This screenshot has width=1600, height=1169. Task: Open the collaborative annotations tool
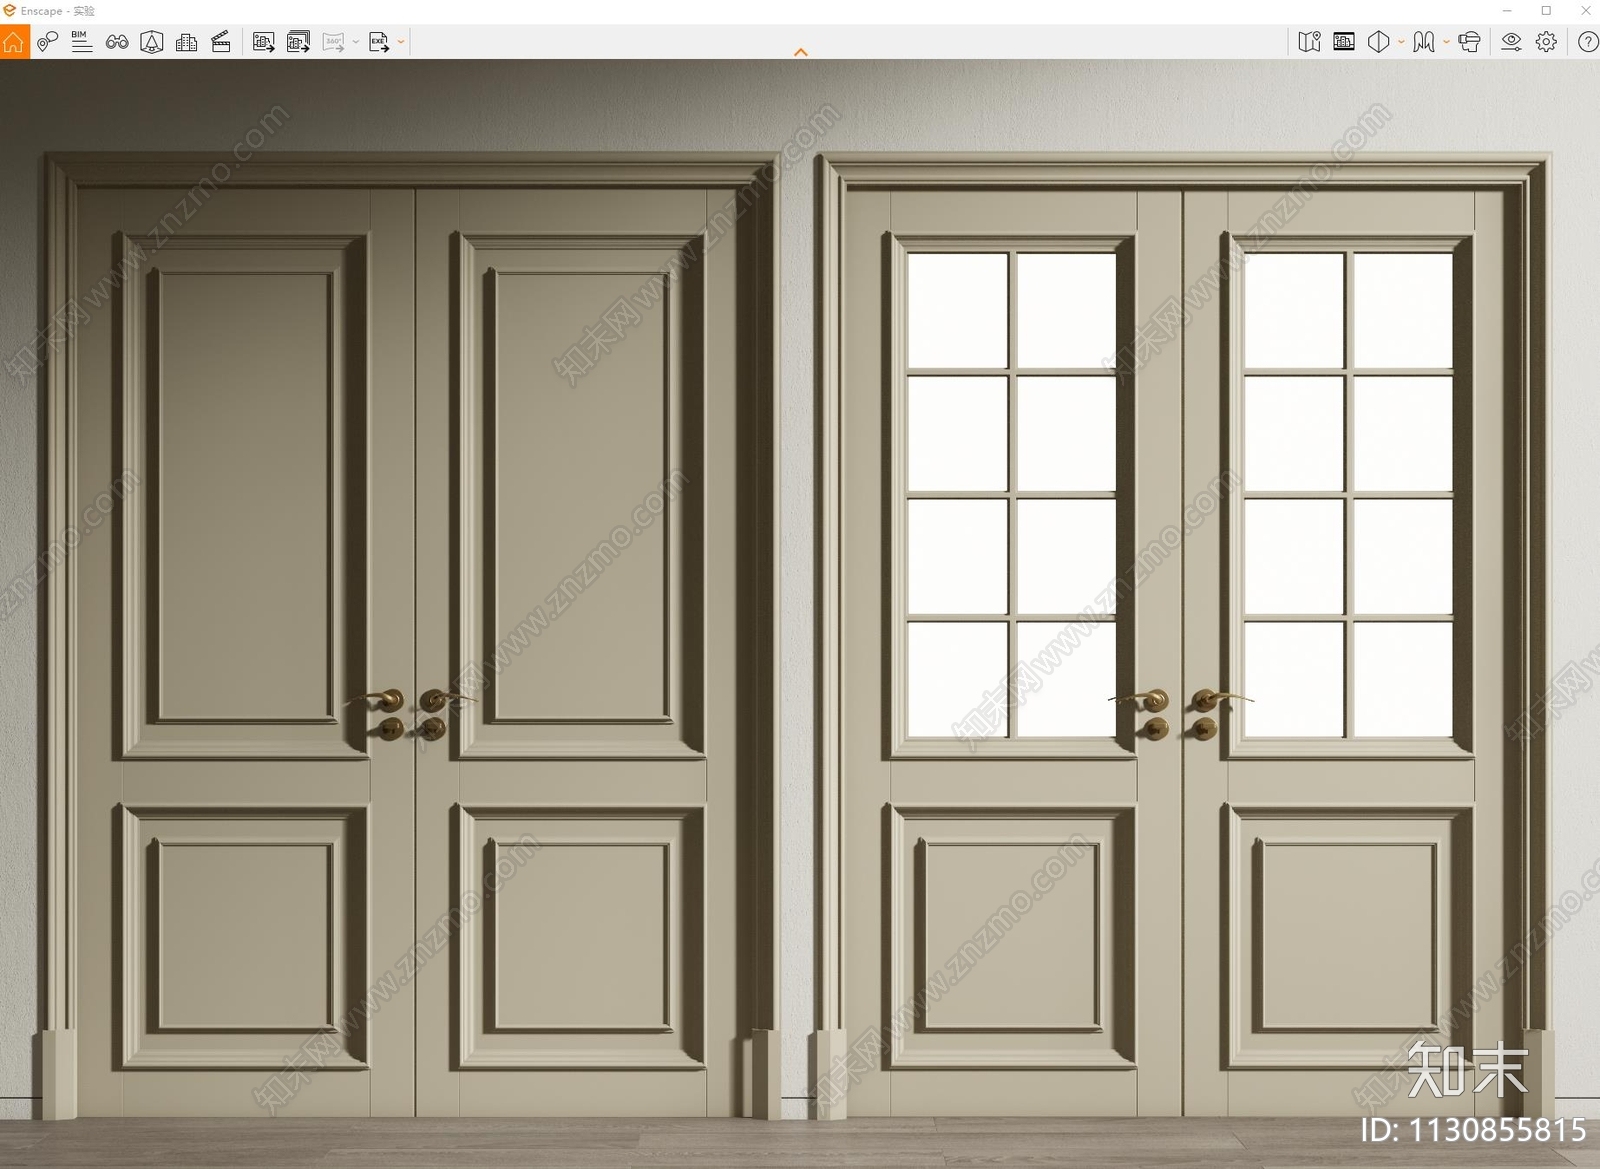click(x=47, y=42)
